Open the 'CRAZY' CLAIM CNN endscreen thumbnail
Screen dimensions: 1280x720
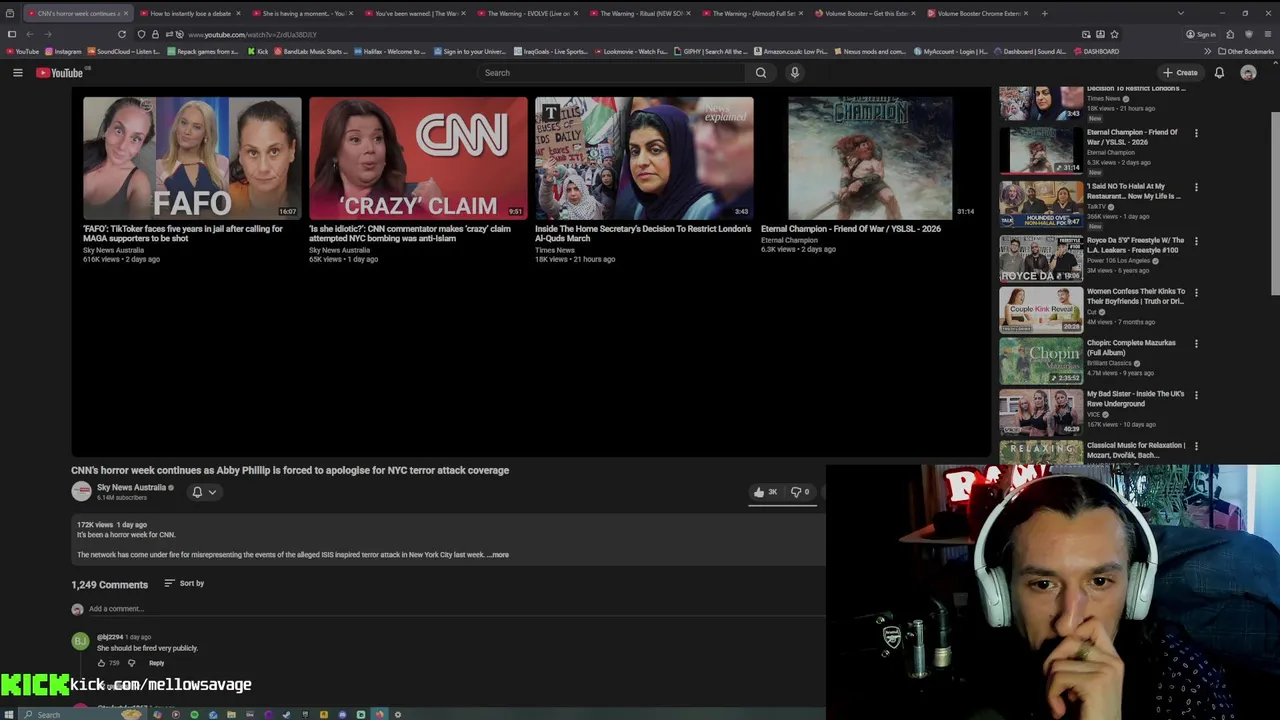tap(418, 158)
